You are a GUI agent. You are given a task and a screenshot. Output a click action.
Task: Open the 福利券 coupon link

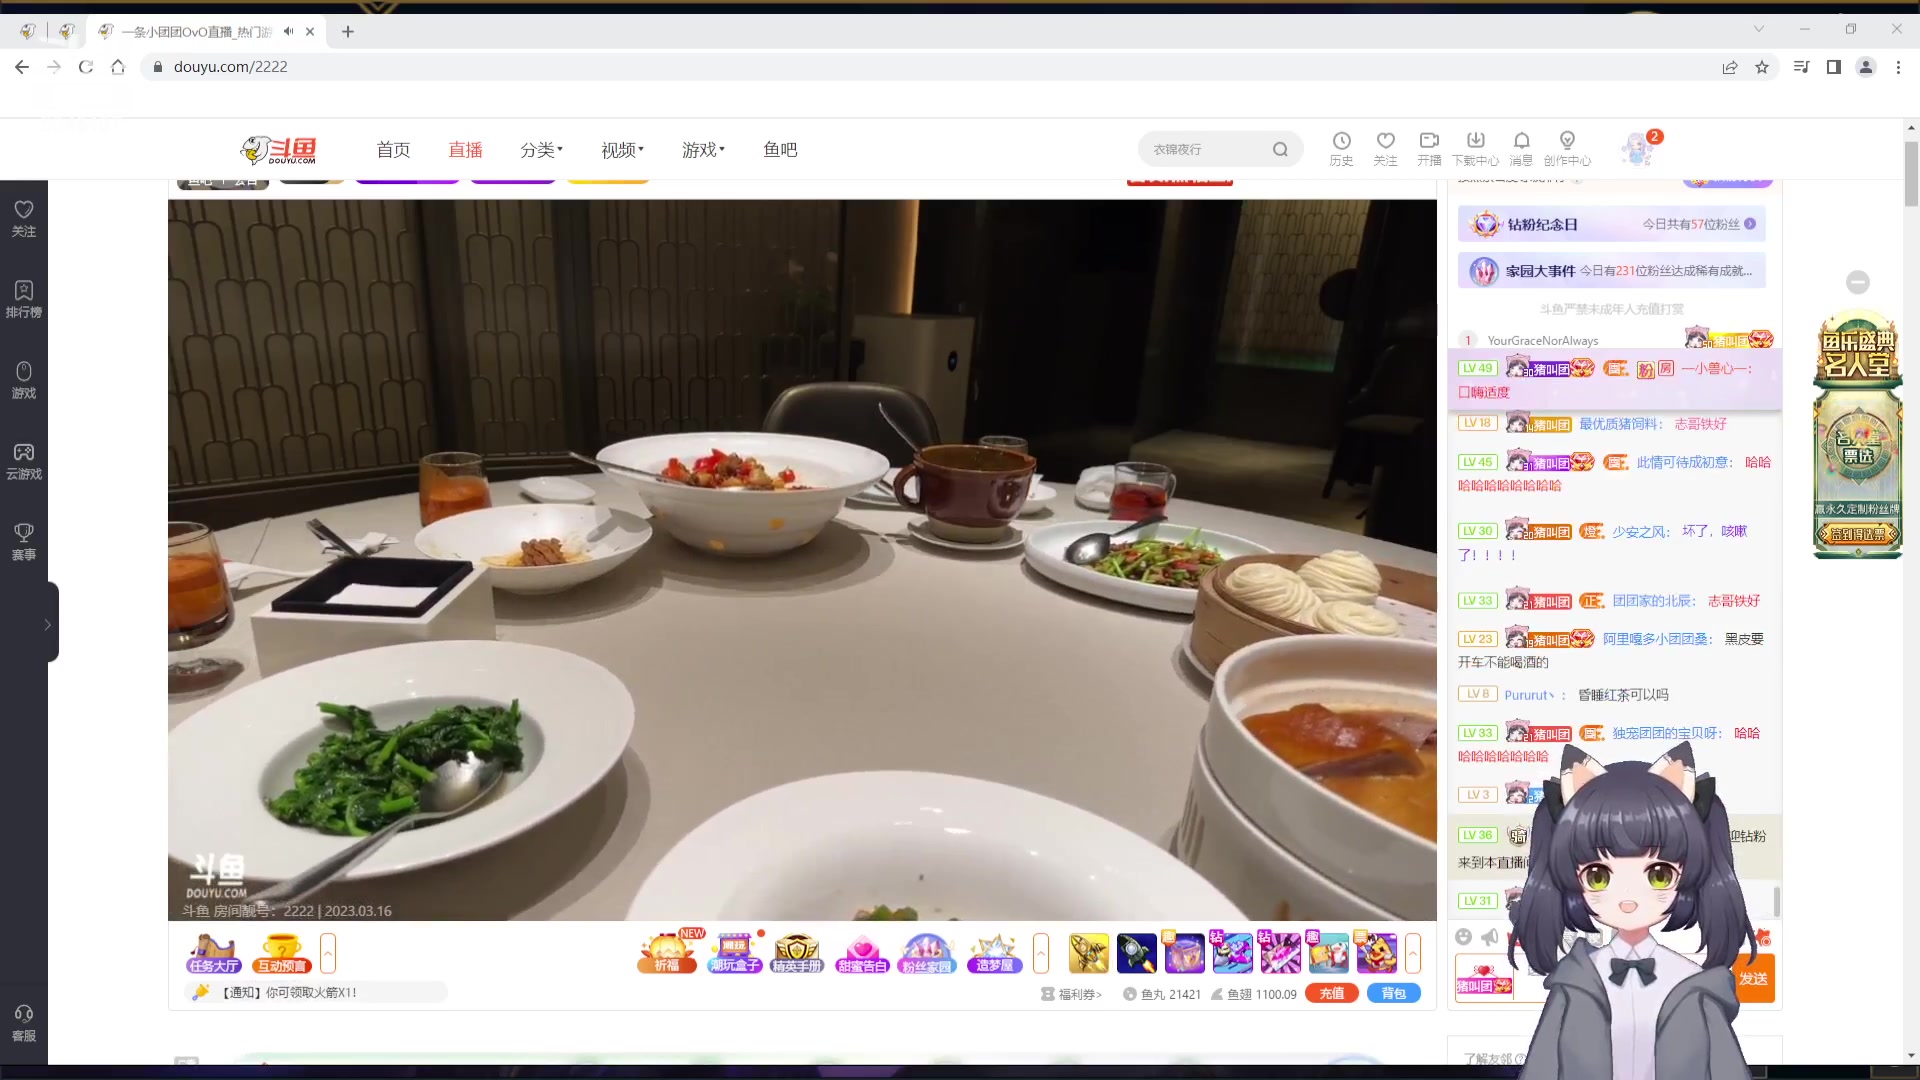coord(1071,994)
